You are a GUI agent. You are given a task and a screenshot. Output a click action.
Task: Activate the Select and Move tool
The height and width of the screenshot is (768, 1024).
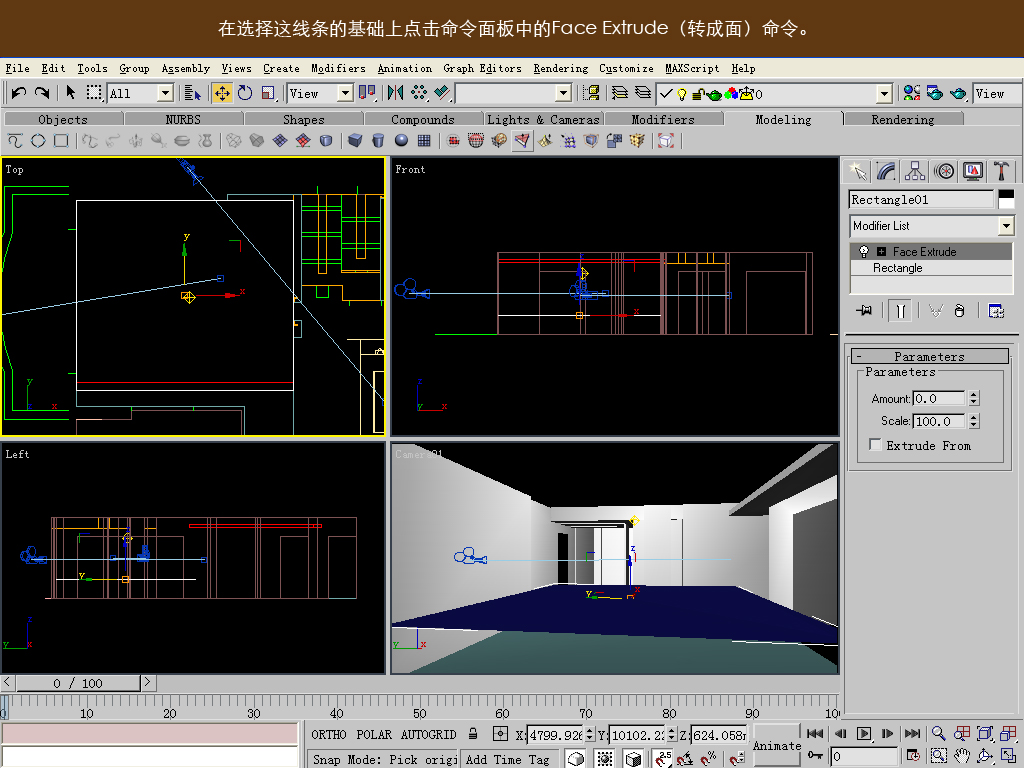pos(222,93)
